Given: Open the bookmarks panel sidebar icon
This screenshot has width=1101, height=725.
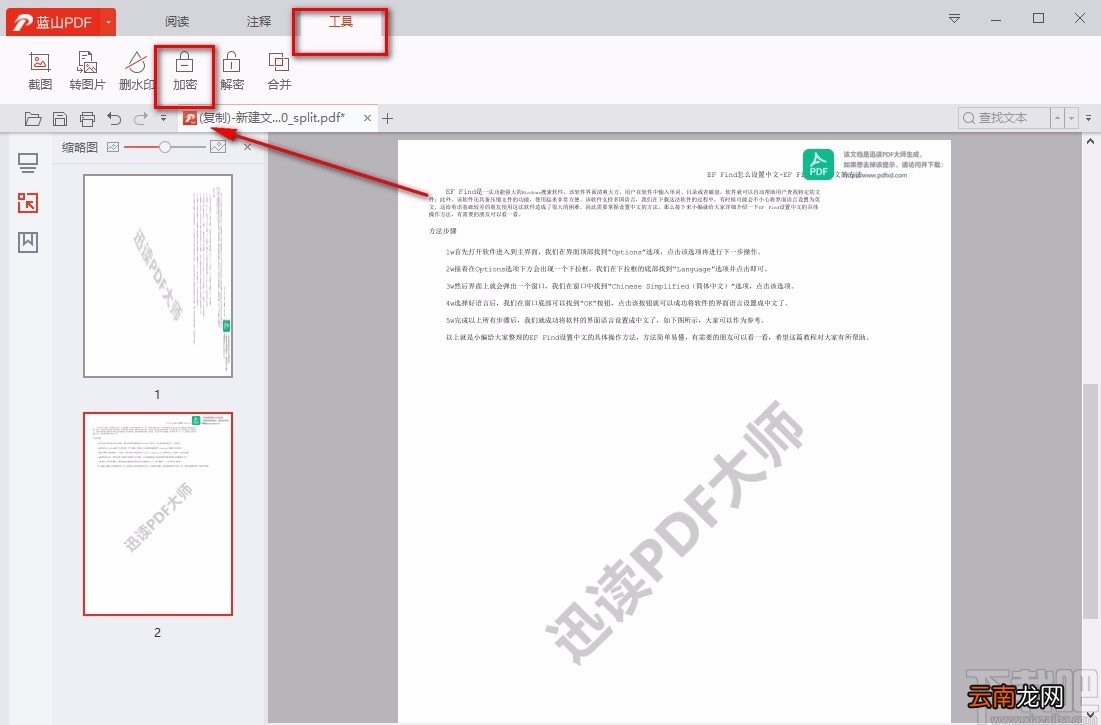Looking at the screenshot, I should tap(27, 242).
